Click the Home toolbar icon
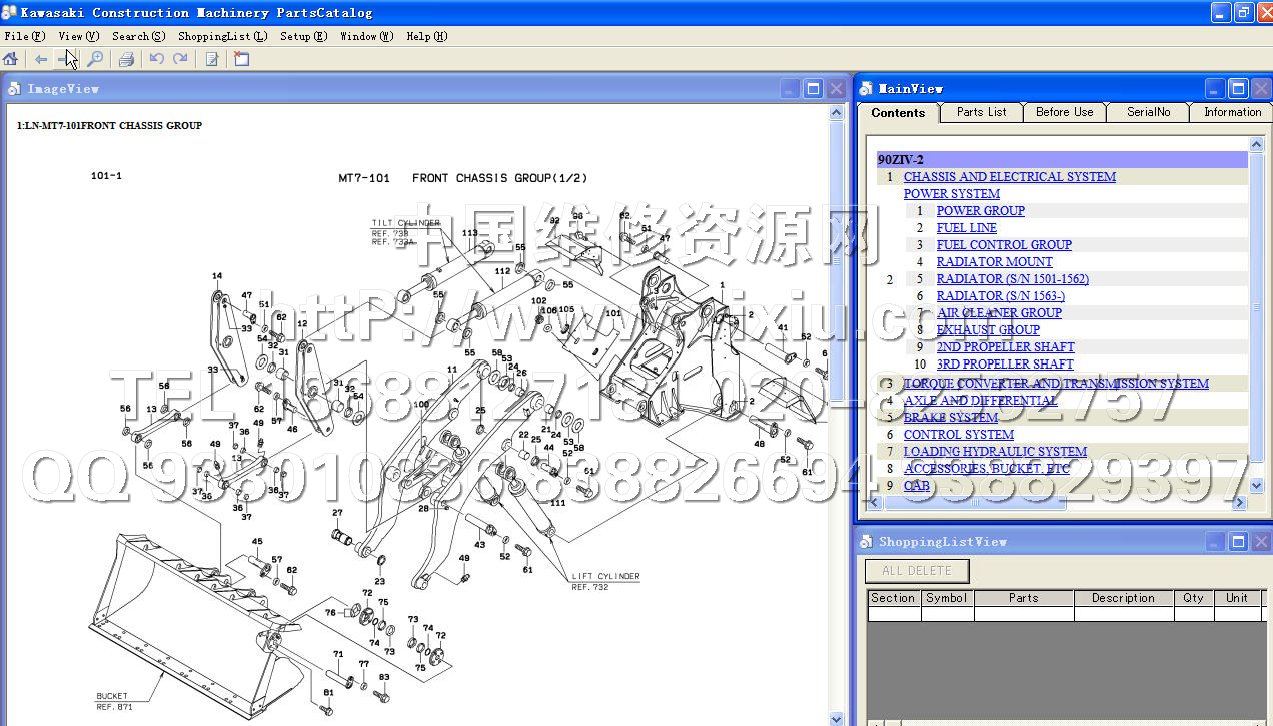Viewport: 1273px width, 726px height. point(11,59)
